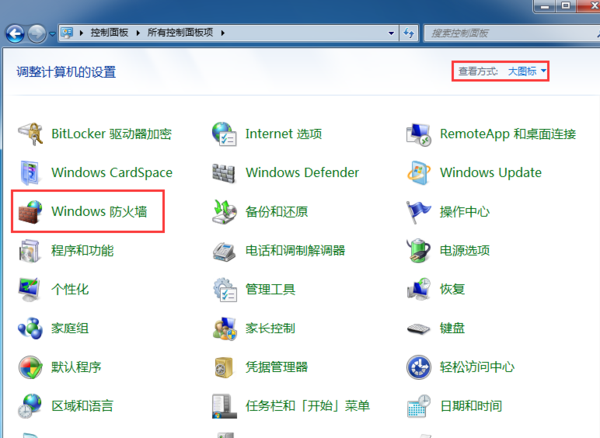Click 所有控制面板项 in the breadcrumb

pos(180,33)
